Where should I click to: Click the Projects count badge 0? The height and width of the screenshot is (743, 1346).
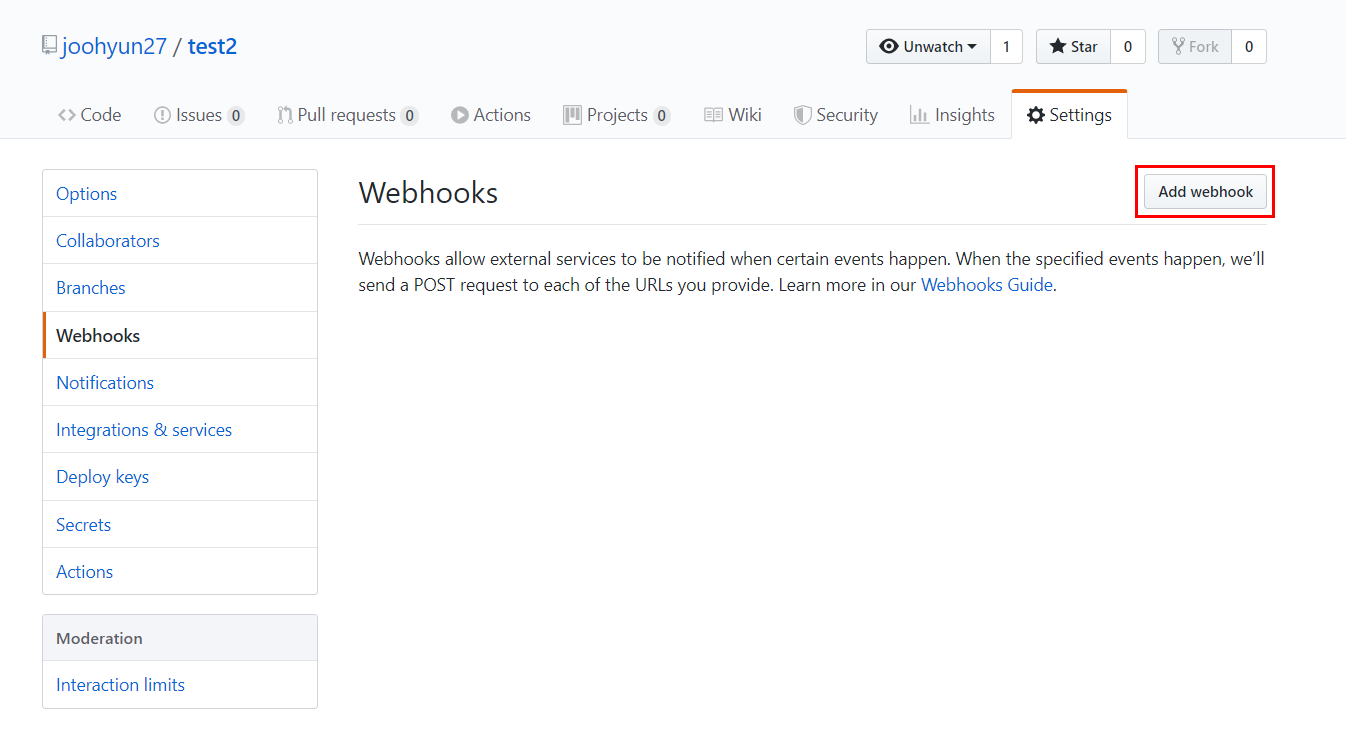coord(661,116)
